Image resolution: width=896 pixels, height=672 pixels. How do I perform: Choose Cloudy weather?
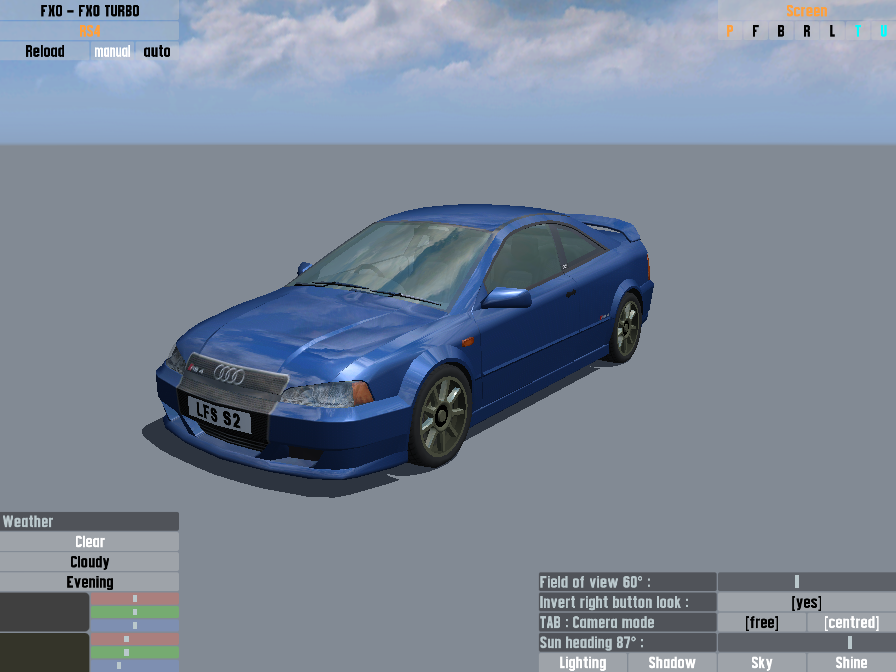[89, 562]
